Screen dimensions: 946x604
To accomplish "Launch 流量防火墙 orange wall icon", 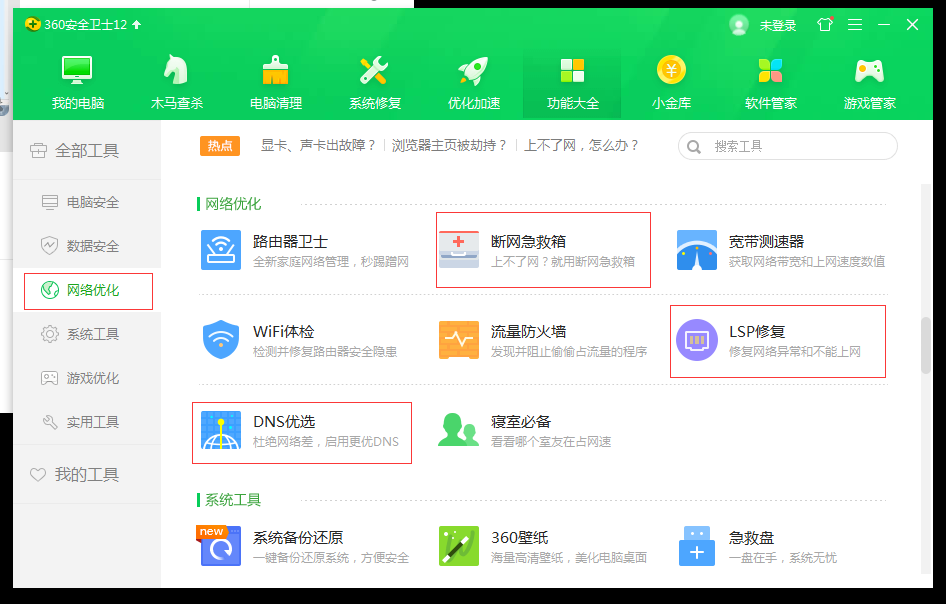I will click(x=459, y=340).
